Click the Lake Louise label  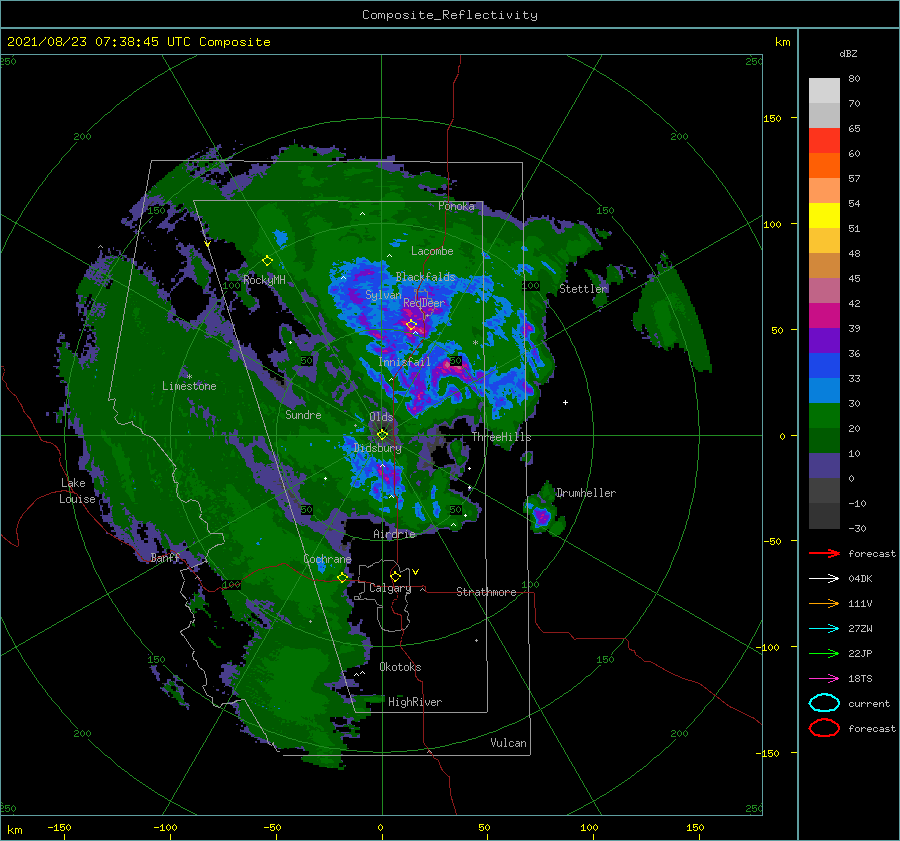77,491
